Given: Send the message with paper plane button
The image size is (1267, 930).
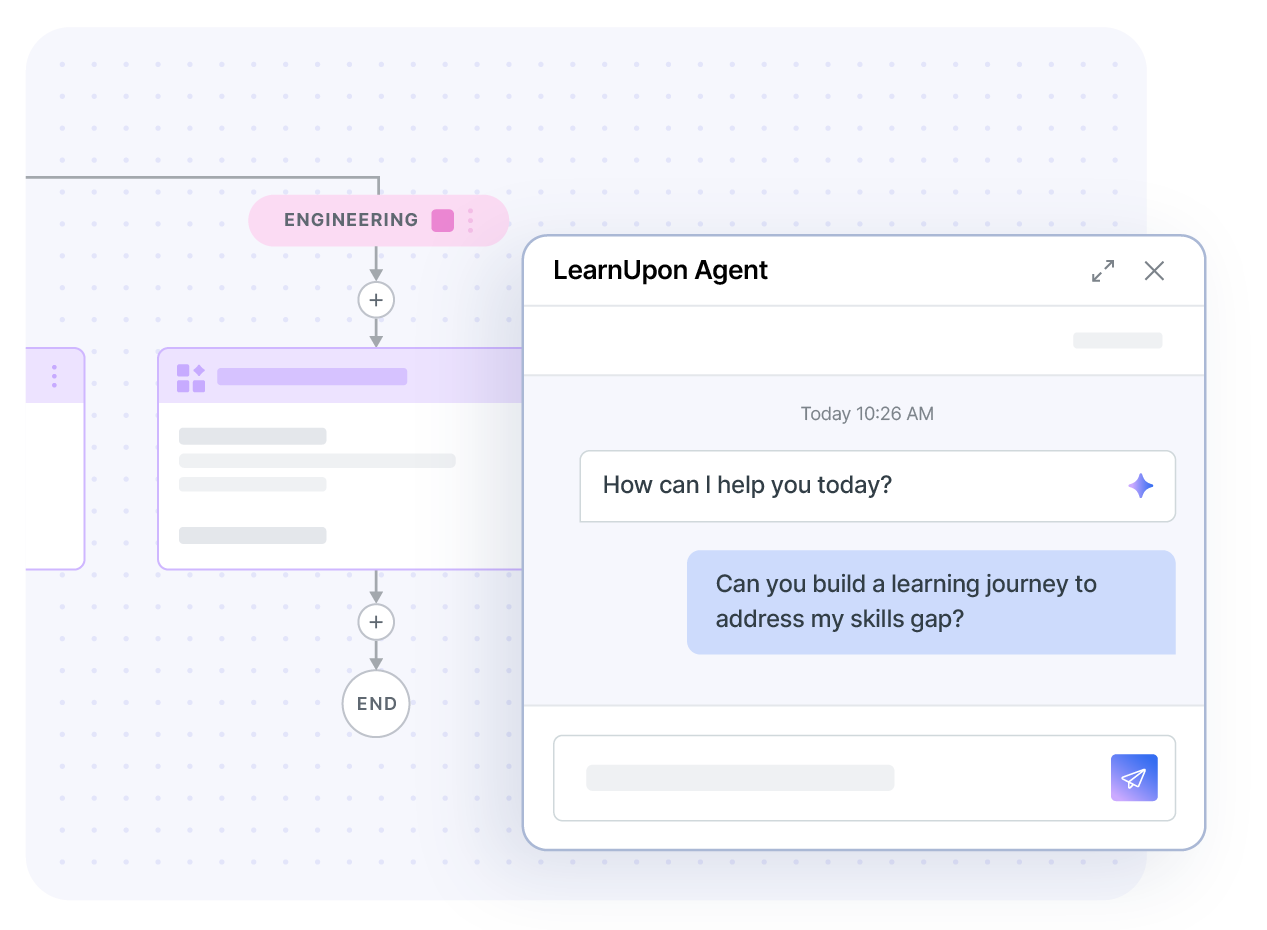Looking at the screenshot, I should click(1134, 778).
